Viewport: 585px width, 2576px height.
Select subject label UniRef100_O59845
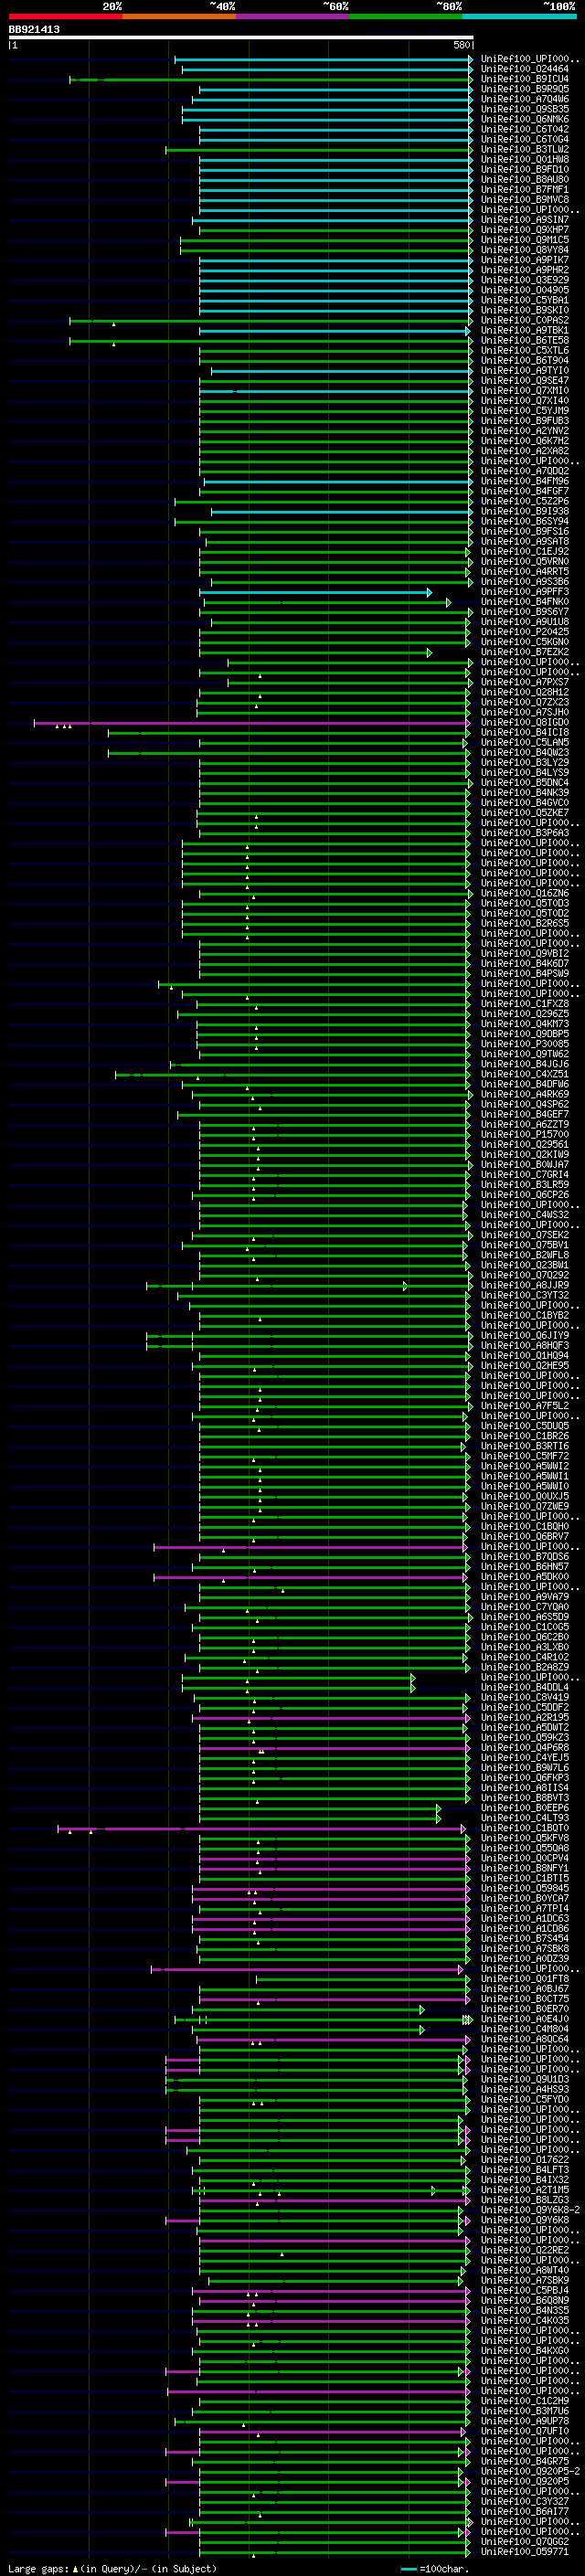[525, 1888]
